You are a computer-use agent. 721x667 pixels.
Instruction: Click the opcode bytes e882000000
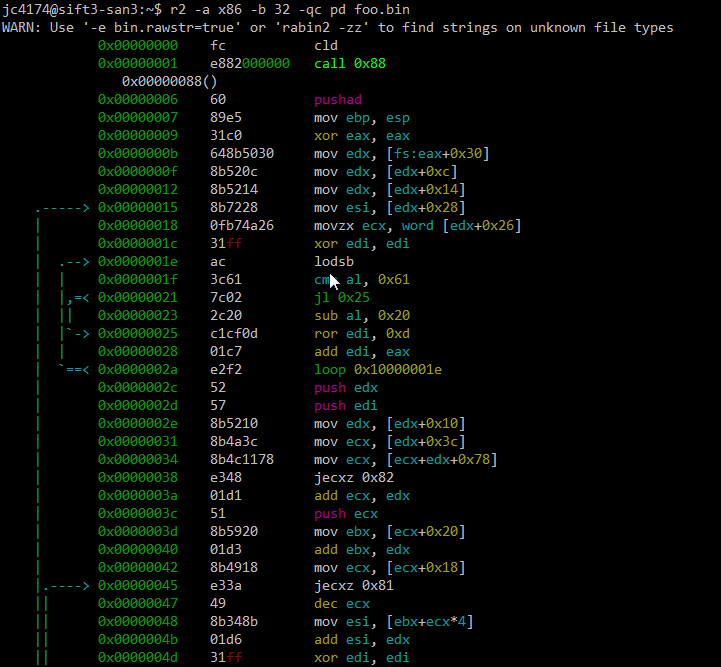250,63
